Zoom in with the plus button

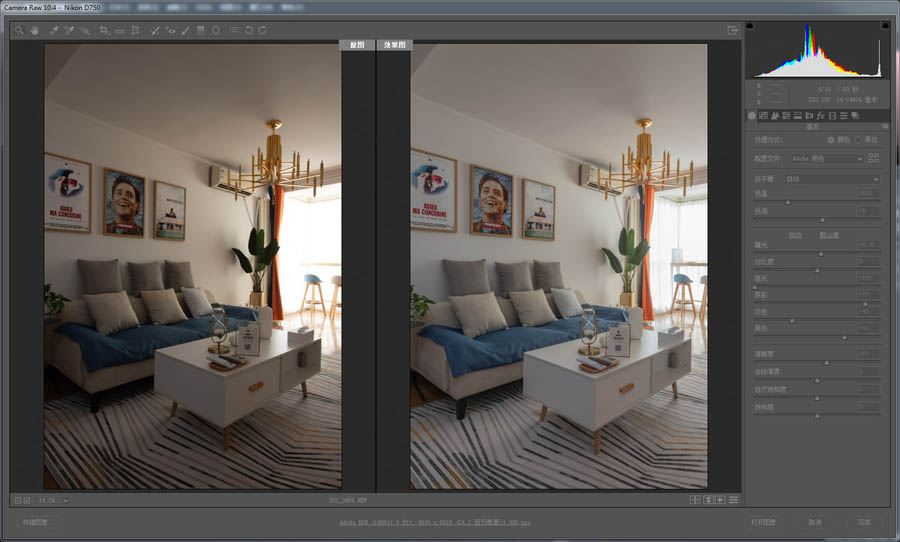[26, 501]
